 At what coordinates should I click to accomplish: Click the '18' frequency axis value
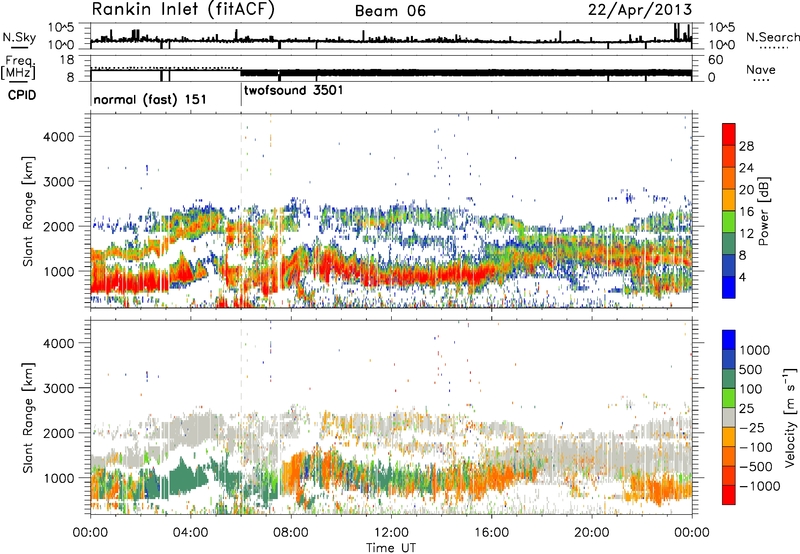[66, 60]
